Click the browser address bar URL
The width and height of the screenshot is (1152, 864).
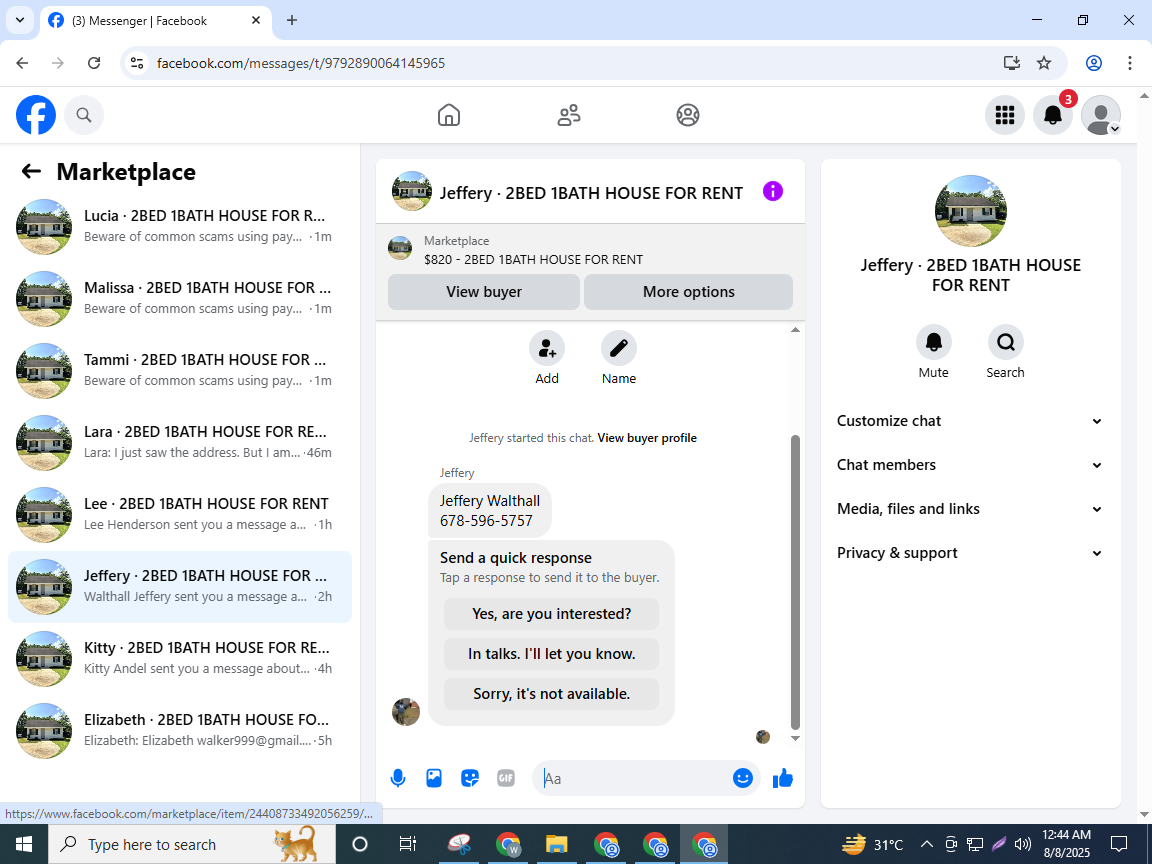[300, 63]
